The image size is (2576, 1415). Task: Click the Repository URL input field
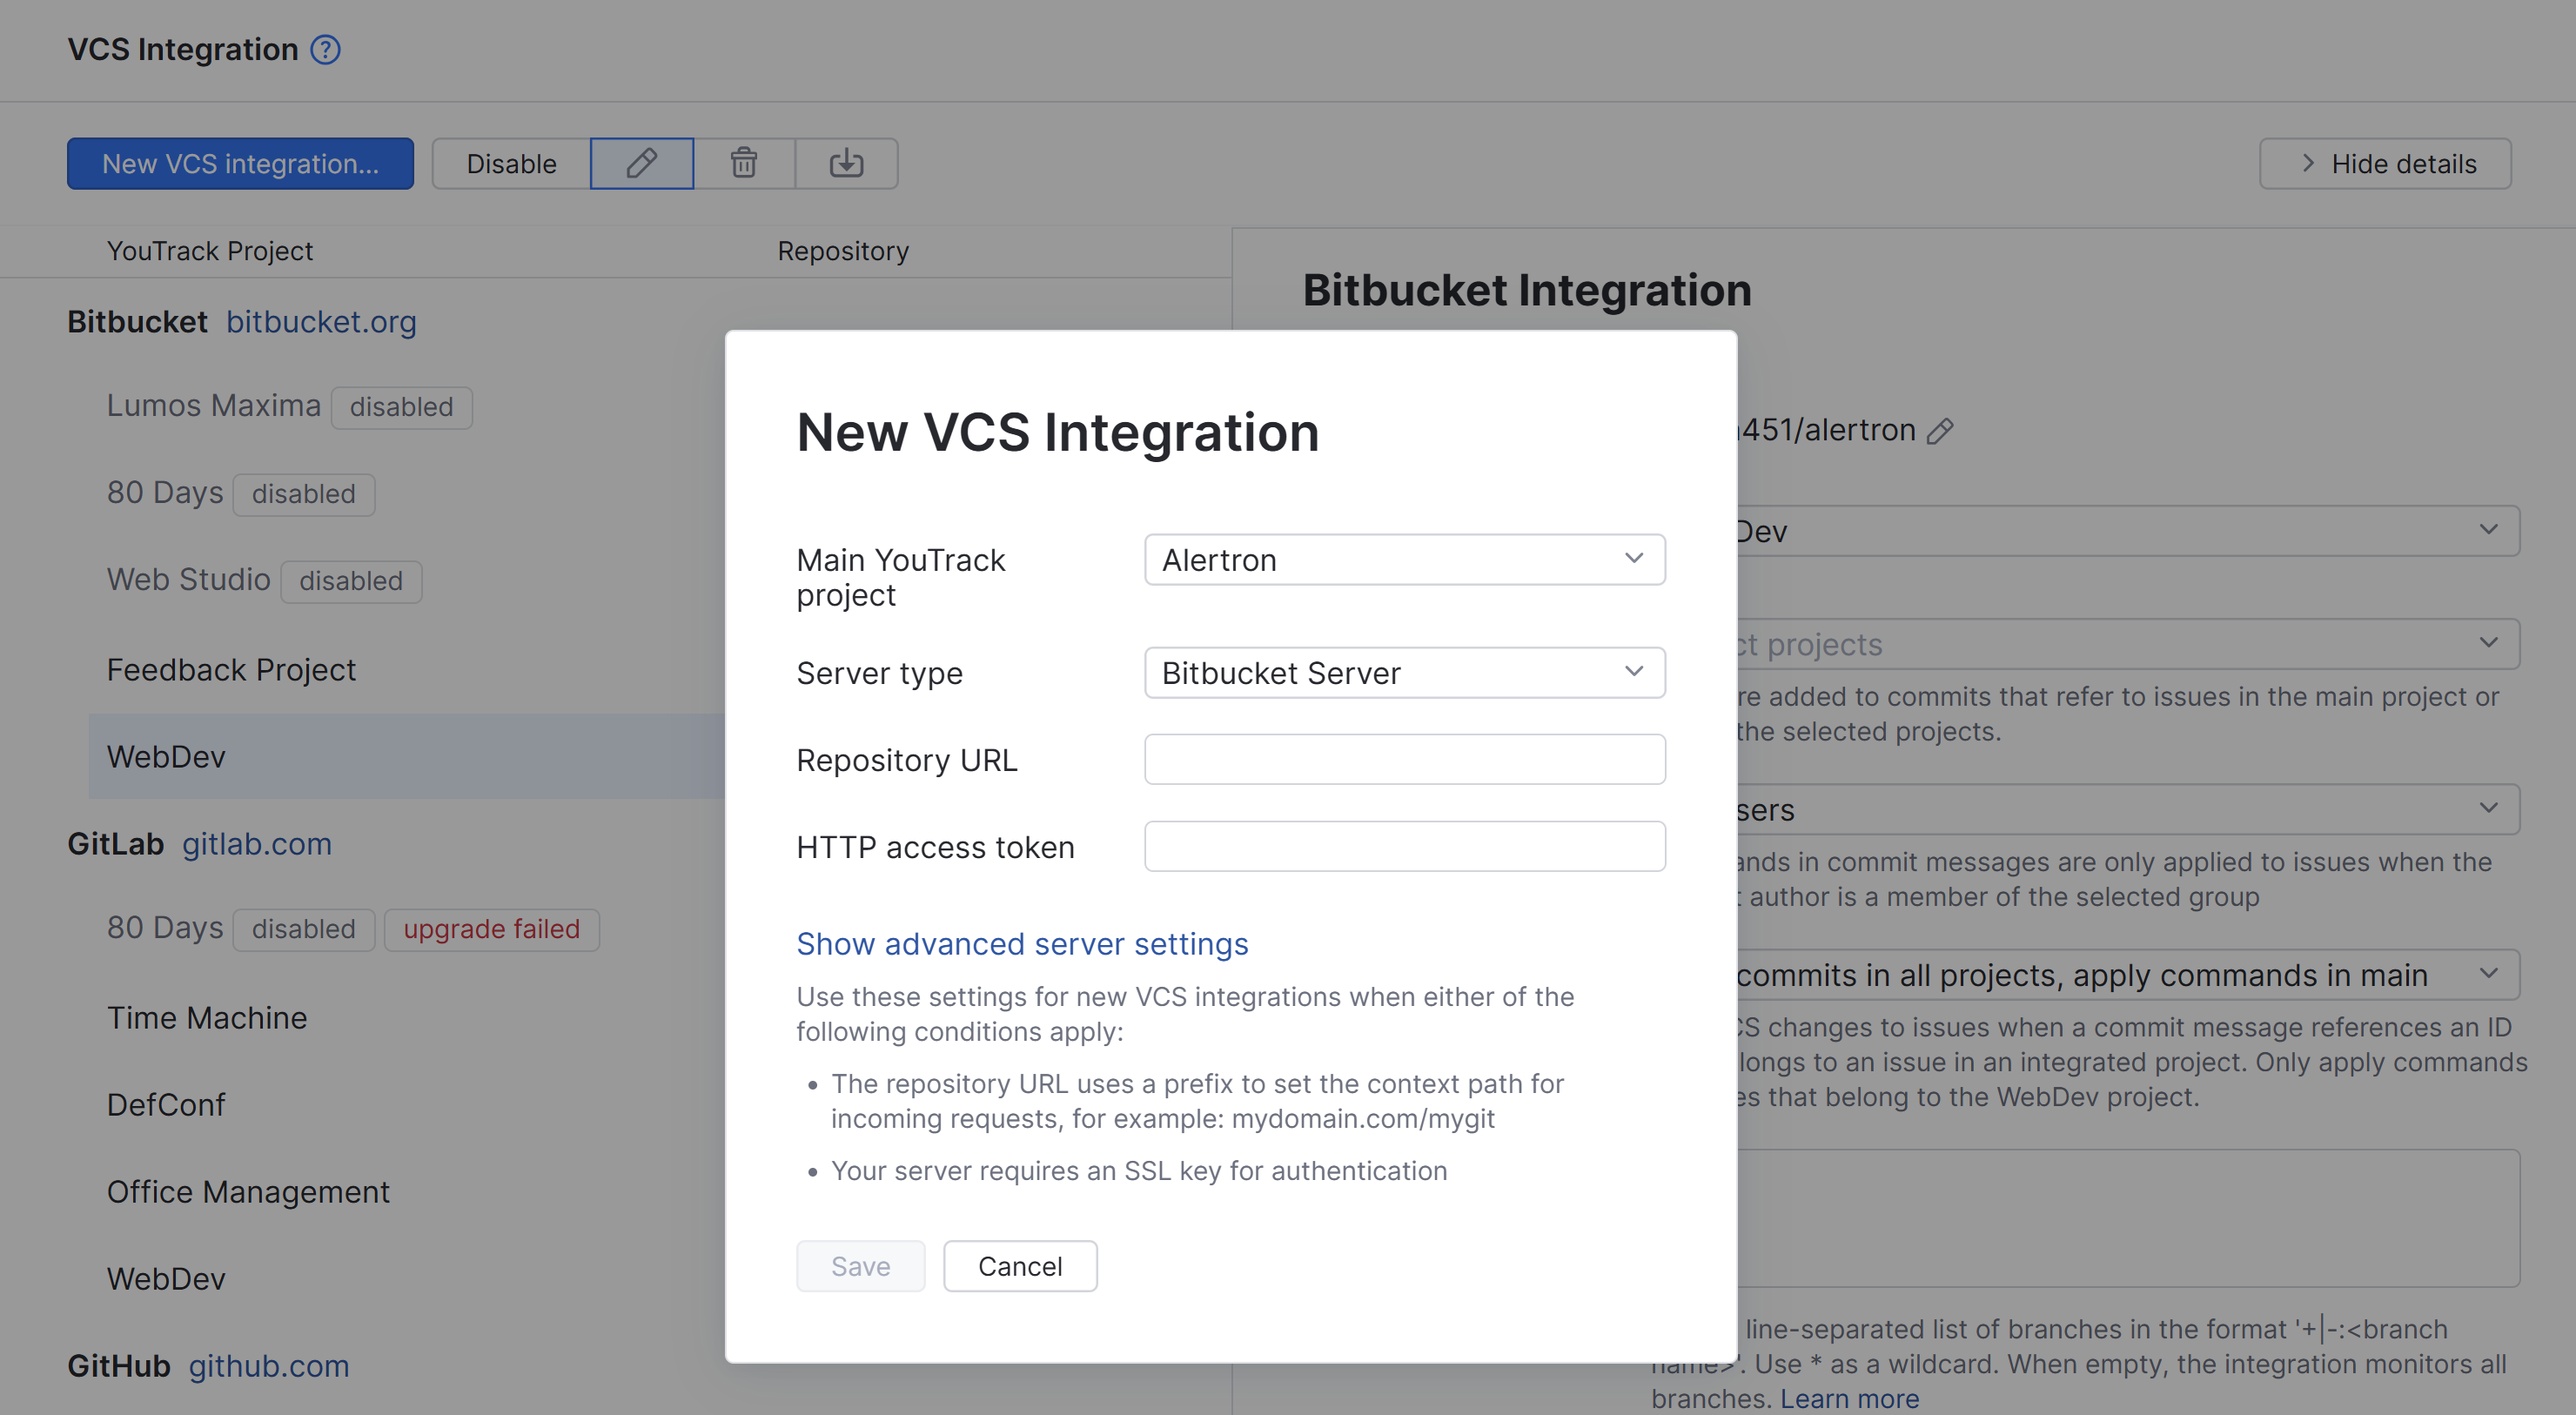[1404, 759]
